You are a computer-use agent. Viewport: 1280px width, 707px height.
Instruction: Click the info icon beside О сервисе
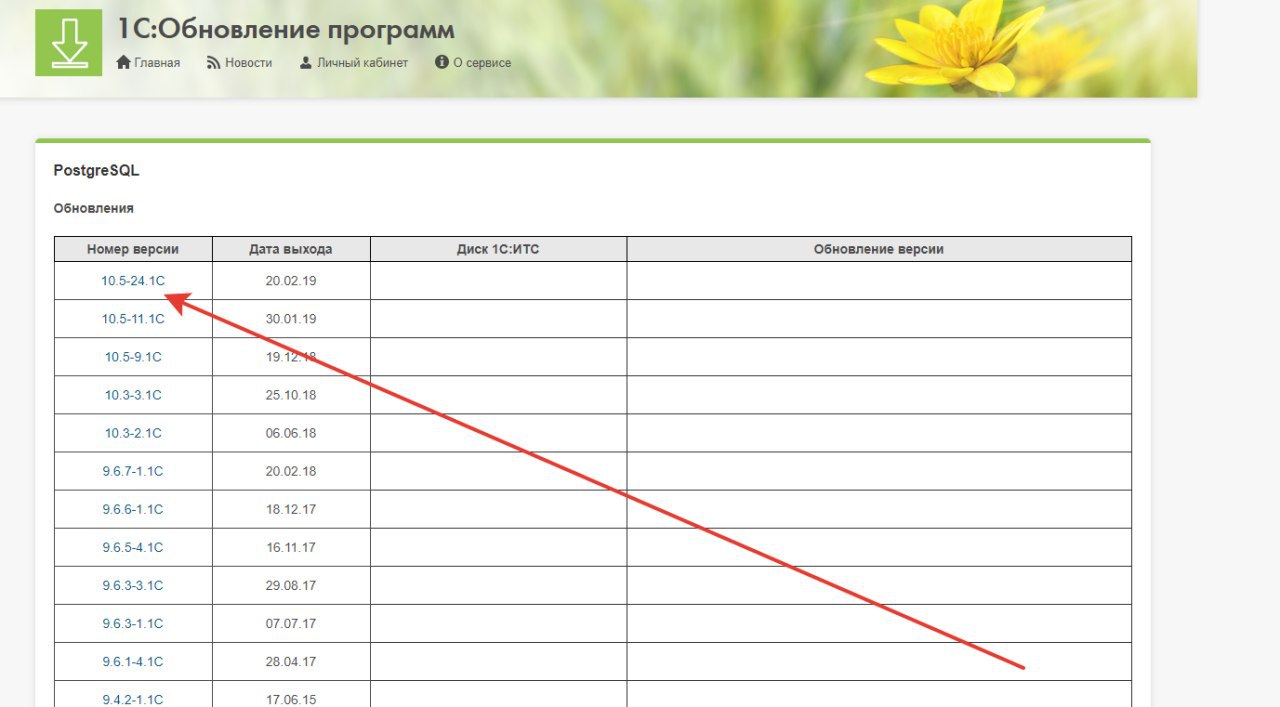pyautogui.click(x=442, y=62)
